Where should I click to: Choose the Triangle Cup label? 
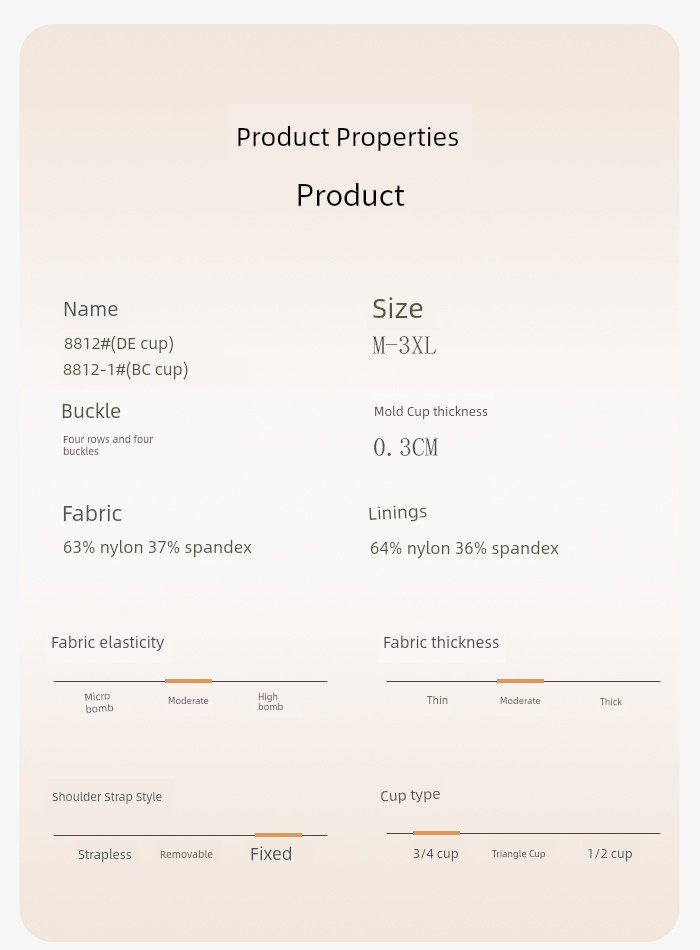[x=518, y=854]
